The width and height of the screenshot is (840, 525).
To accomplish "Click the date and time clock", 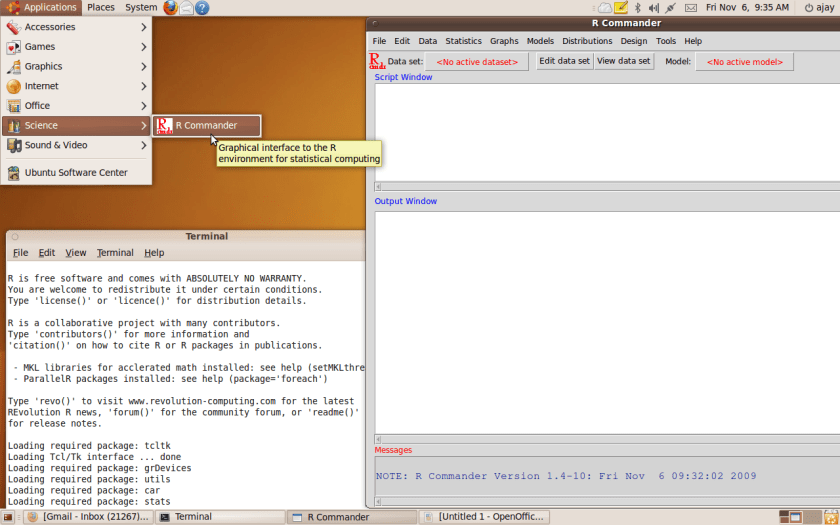I will point(747,8).
